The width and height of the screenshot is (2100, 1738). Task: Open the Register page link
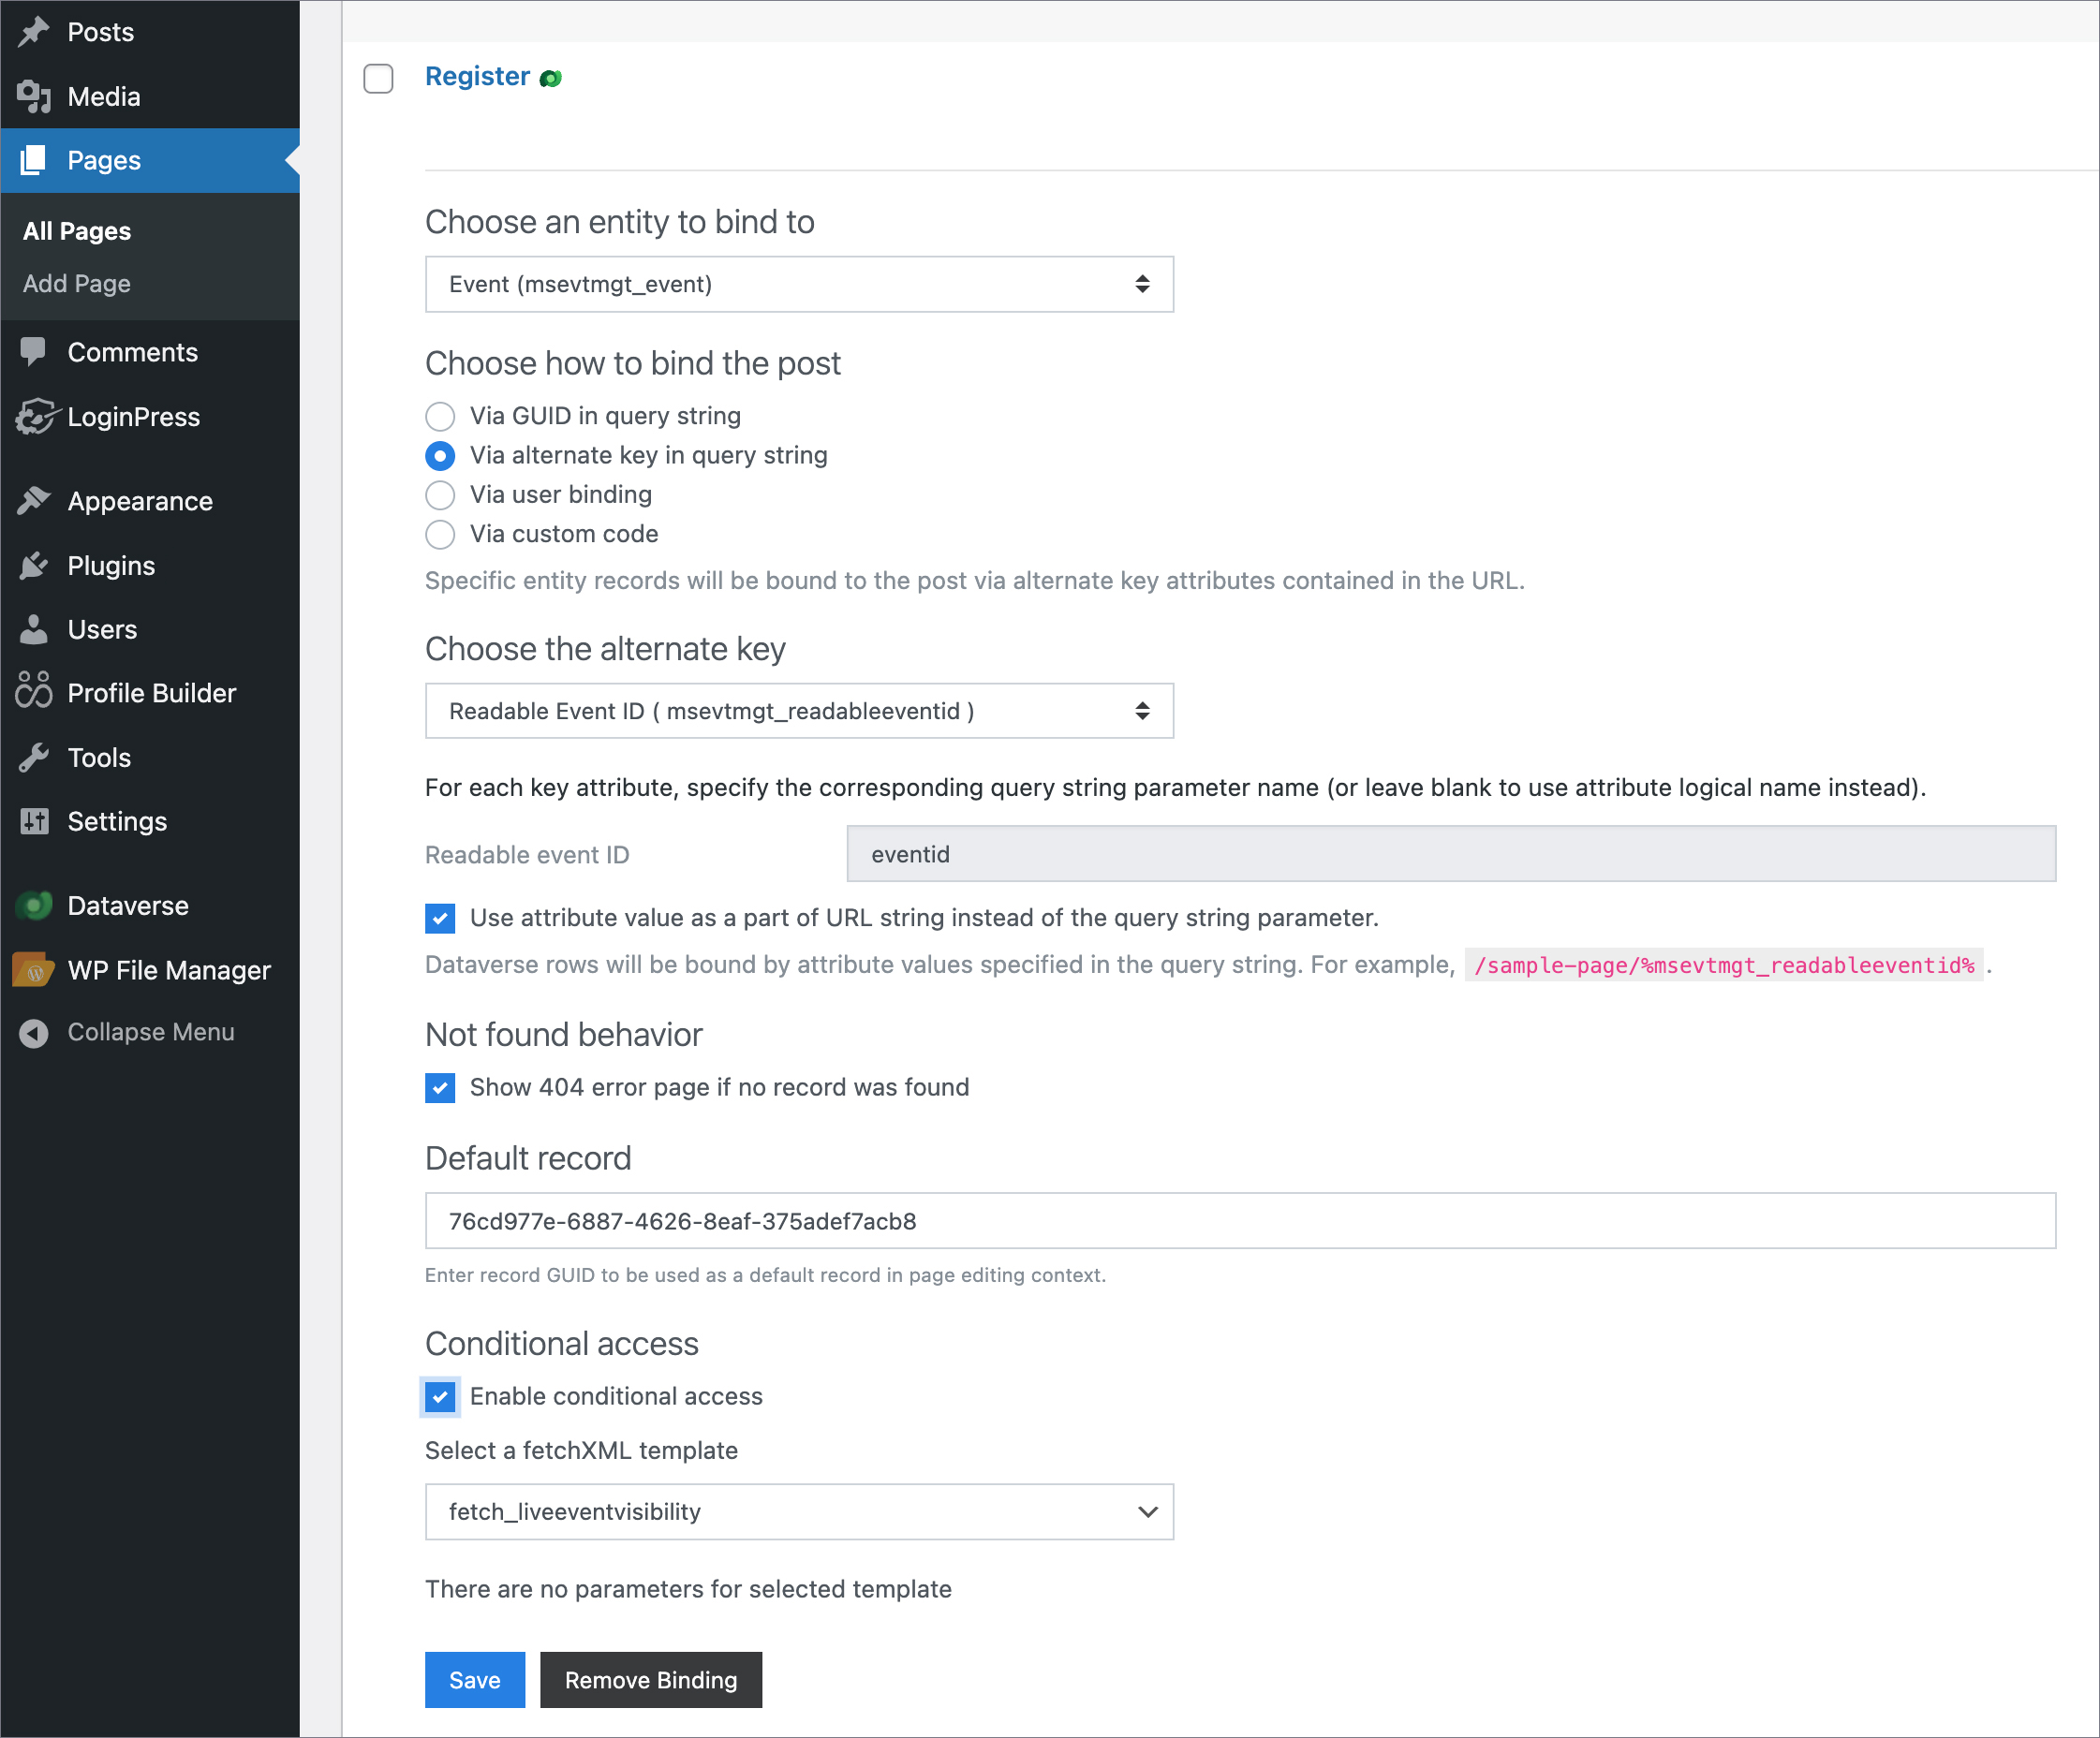[x=477, y=77]
